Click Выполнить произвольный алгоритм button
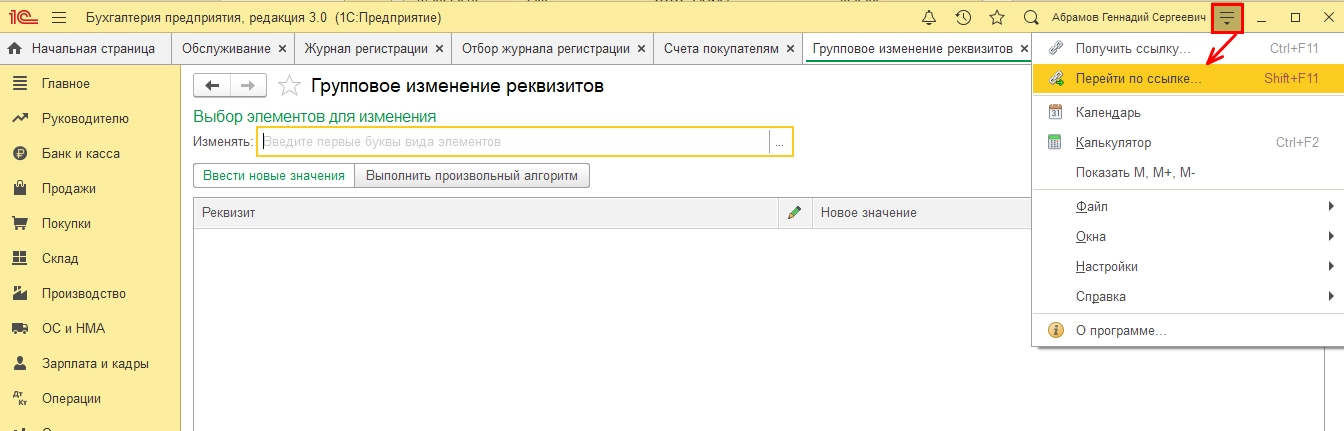This screenshot has height=431, width=1344. coord(472,176)
